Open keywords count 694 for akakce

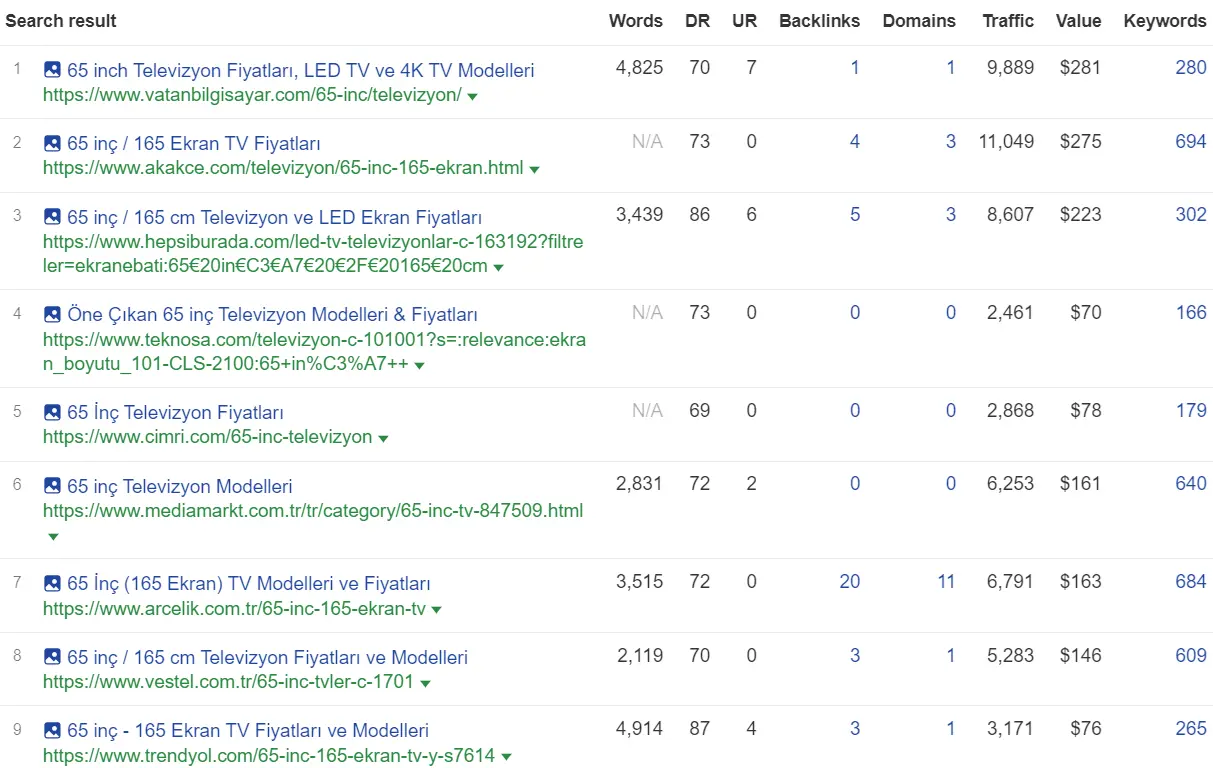[x=1191, y=142]
